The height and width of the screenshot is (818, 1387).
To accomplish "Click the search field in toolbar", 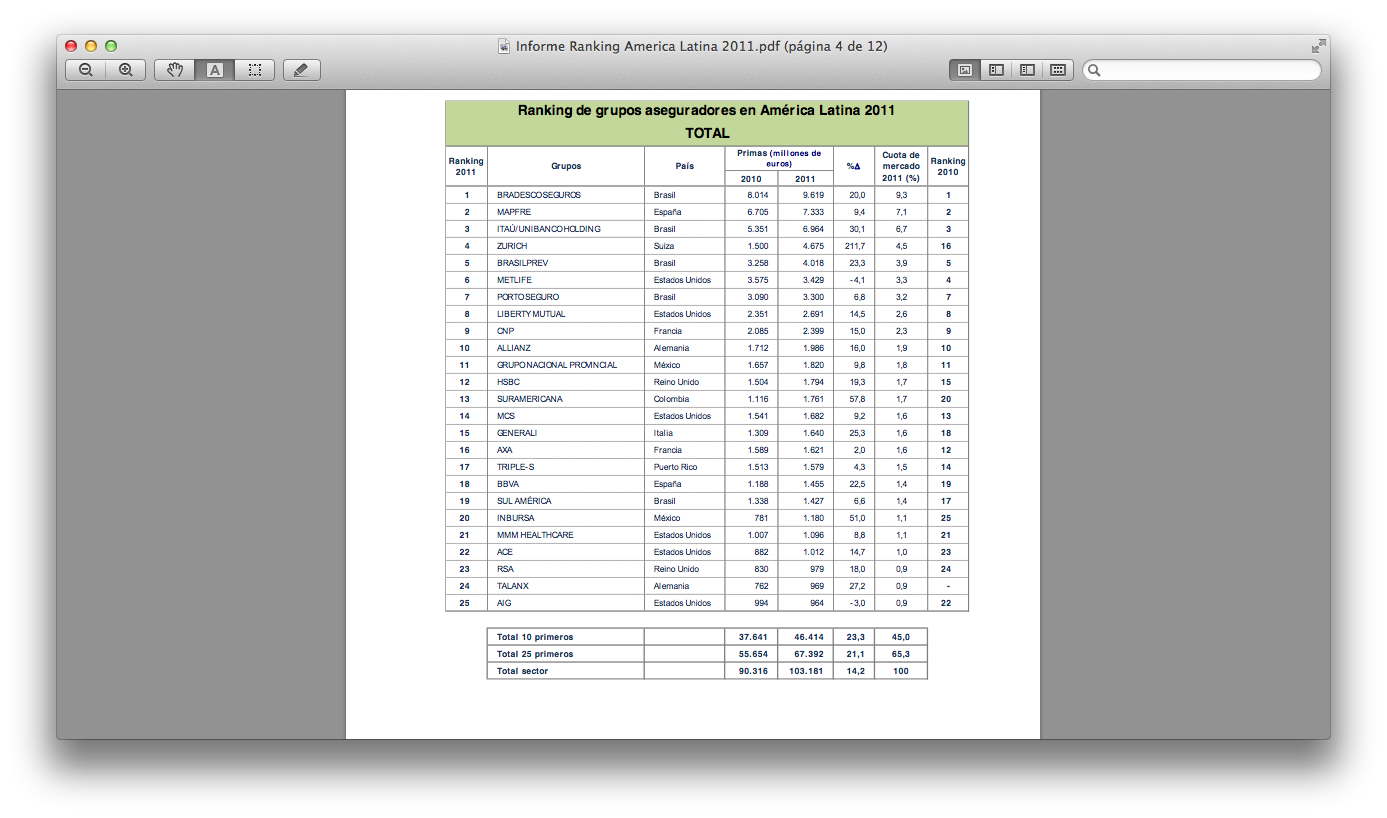I will [1202, 70].
